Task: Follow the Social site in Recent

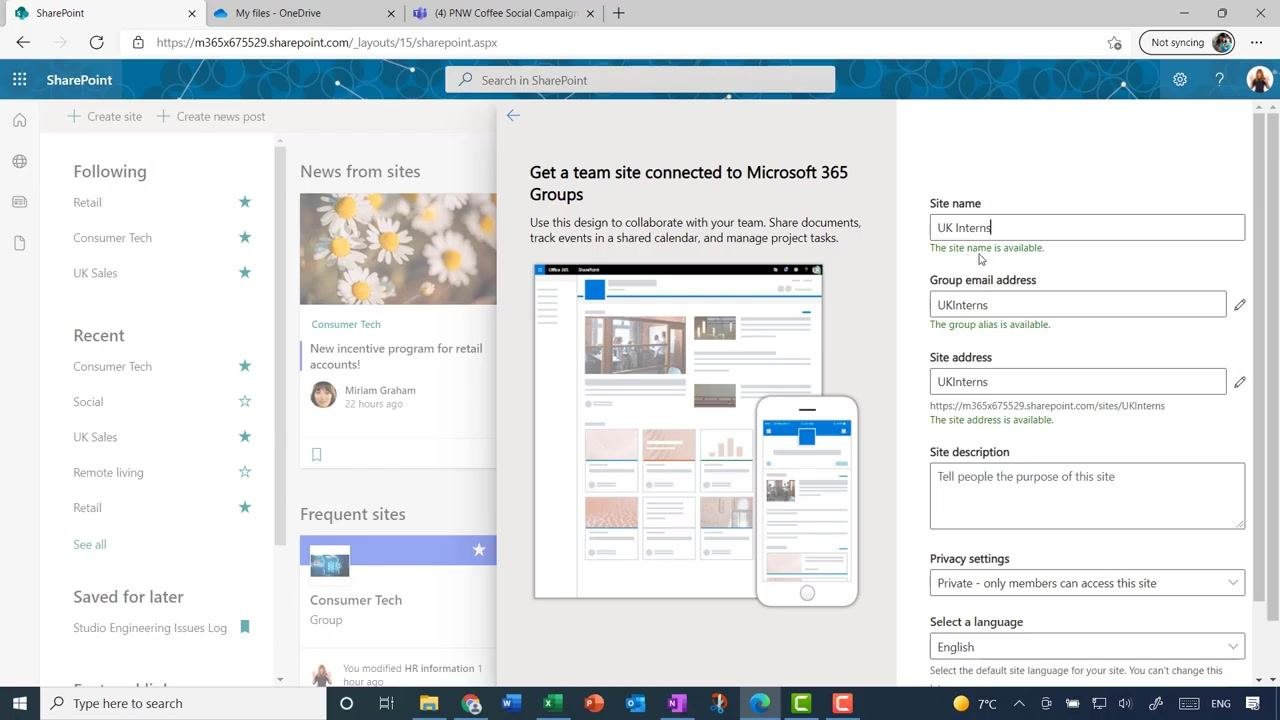Action: [244, 401]
